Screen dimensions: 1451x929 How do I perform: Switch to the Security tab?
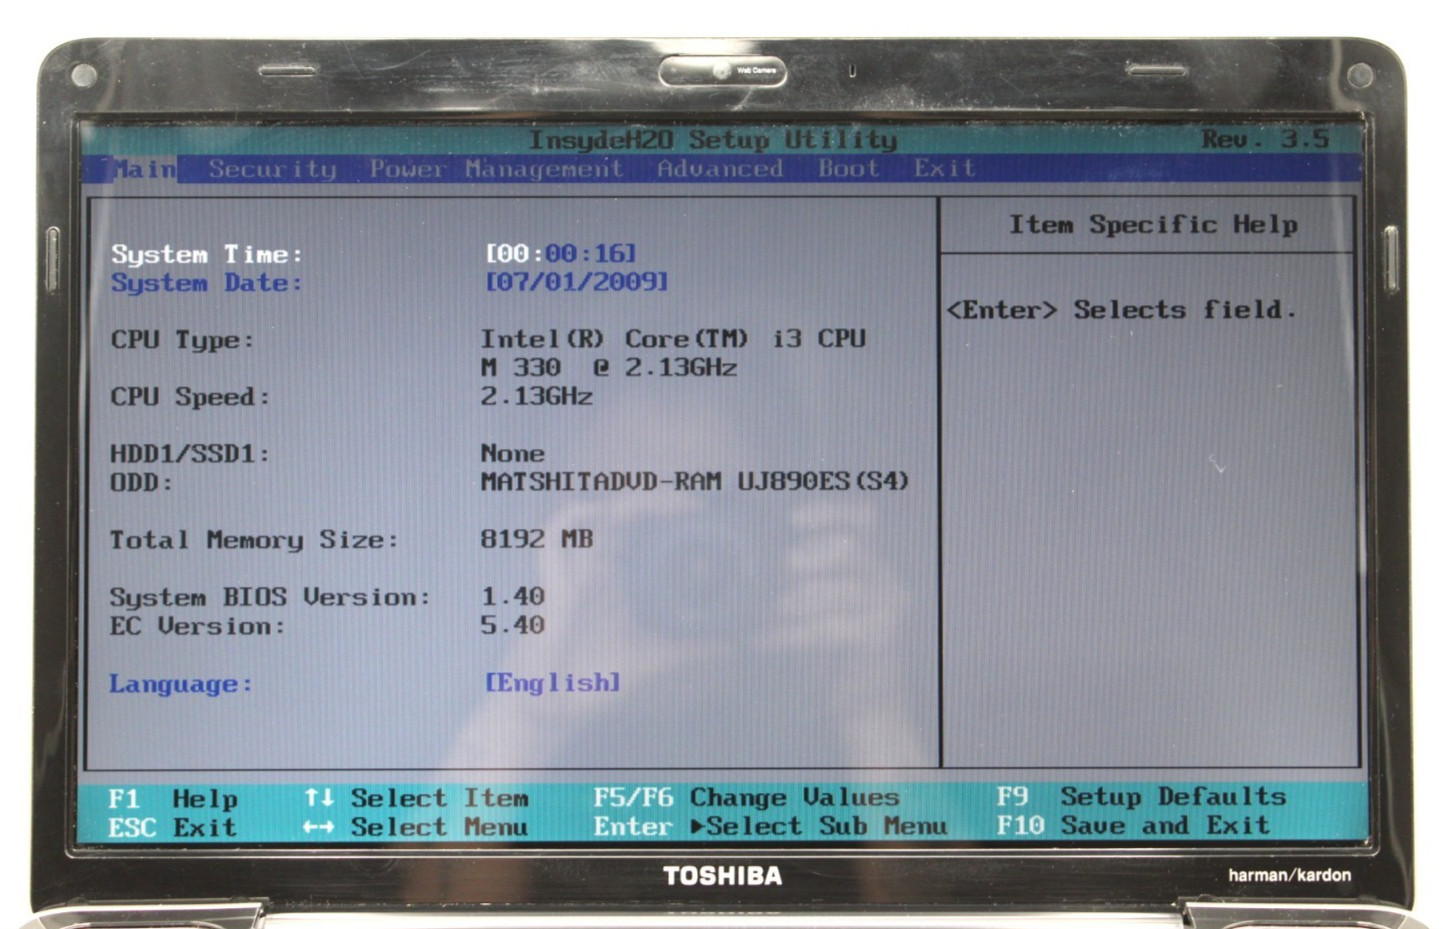pos(273,169)
